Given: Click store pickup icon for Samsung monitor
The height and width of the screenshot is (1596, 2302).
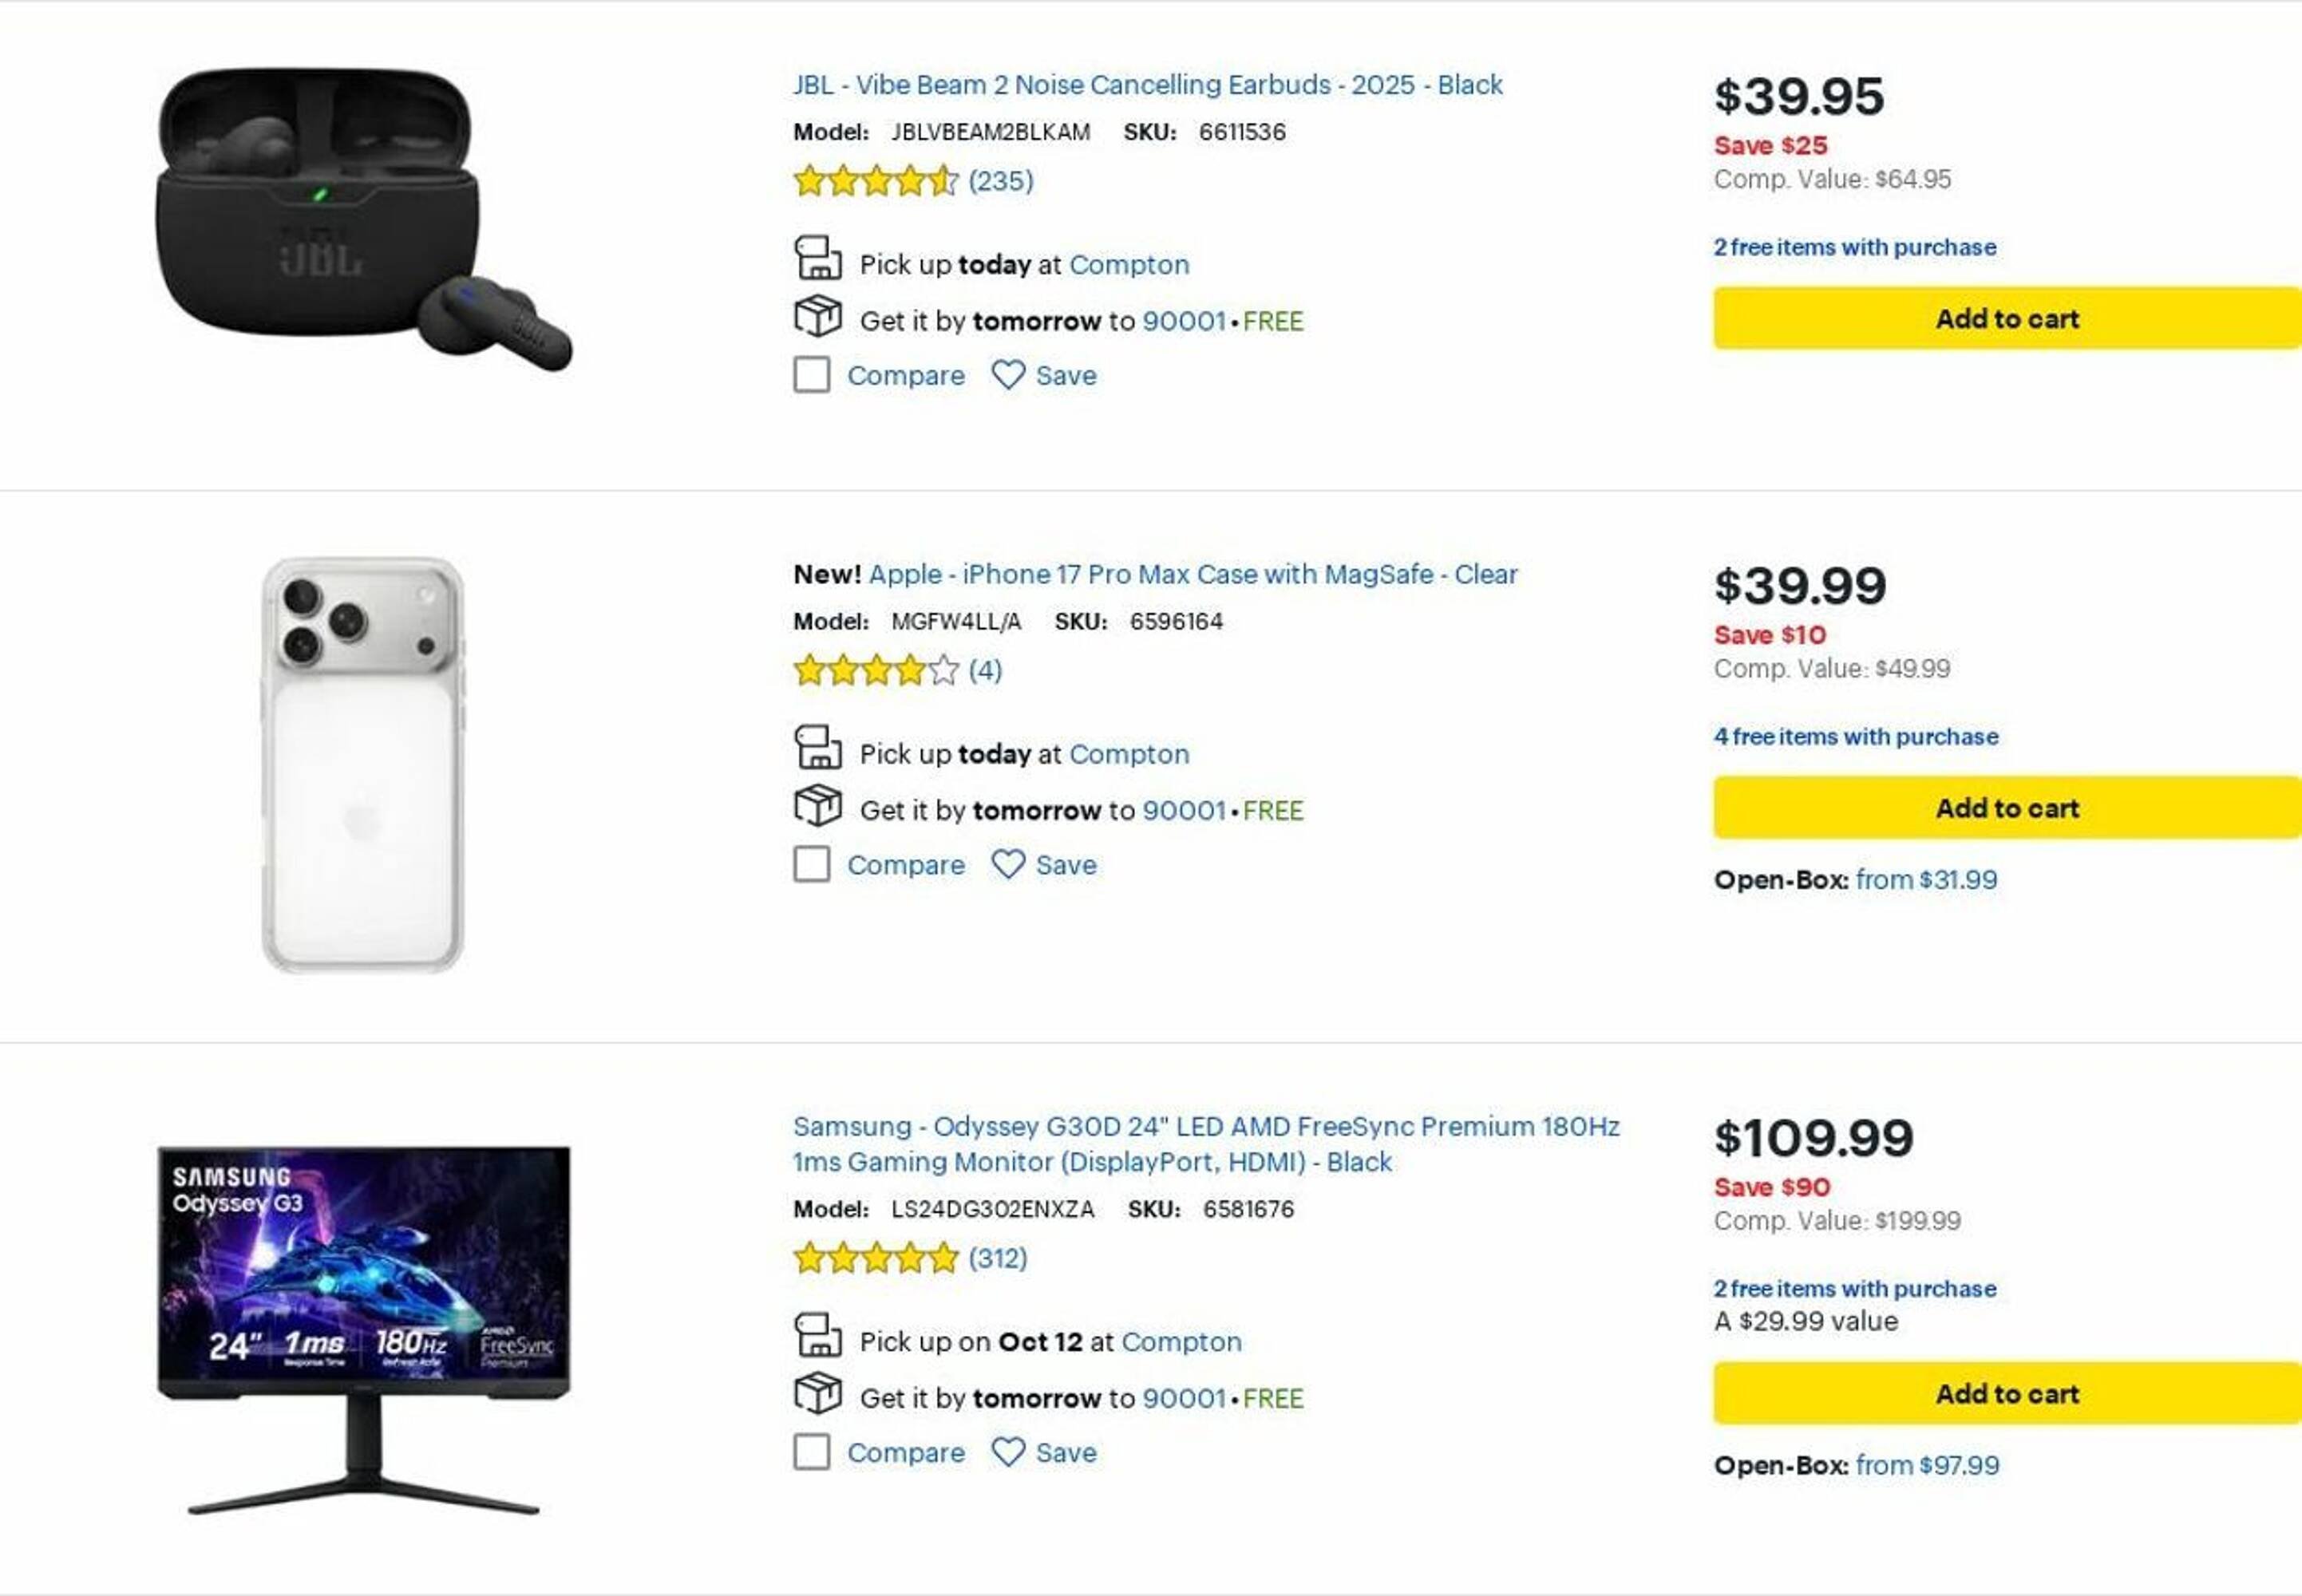Looking at the screenshot, I should click(817, 1336).
